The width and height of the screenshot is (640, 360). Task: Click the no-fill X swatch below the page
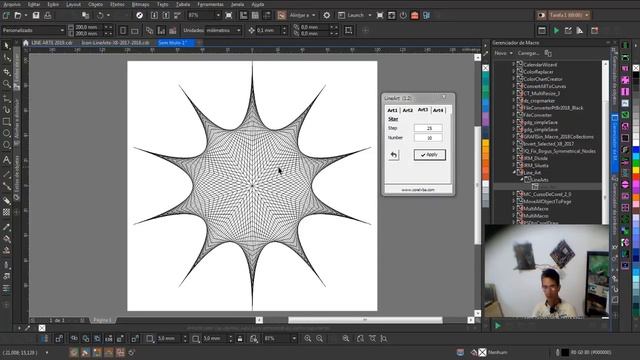coord(42,328)
